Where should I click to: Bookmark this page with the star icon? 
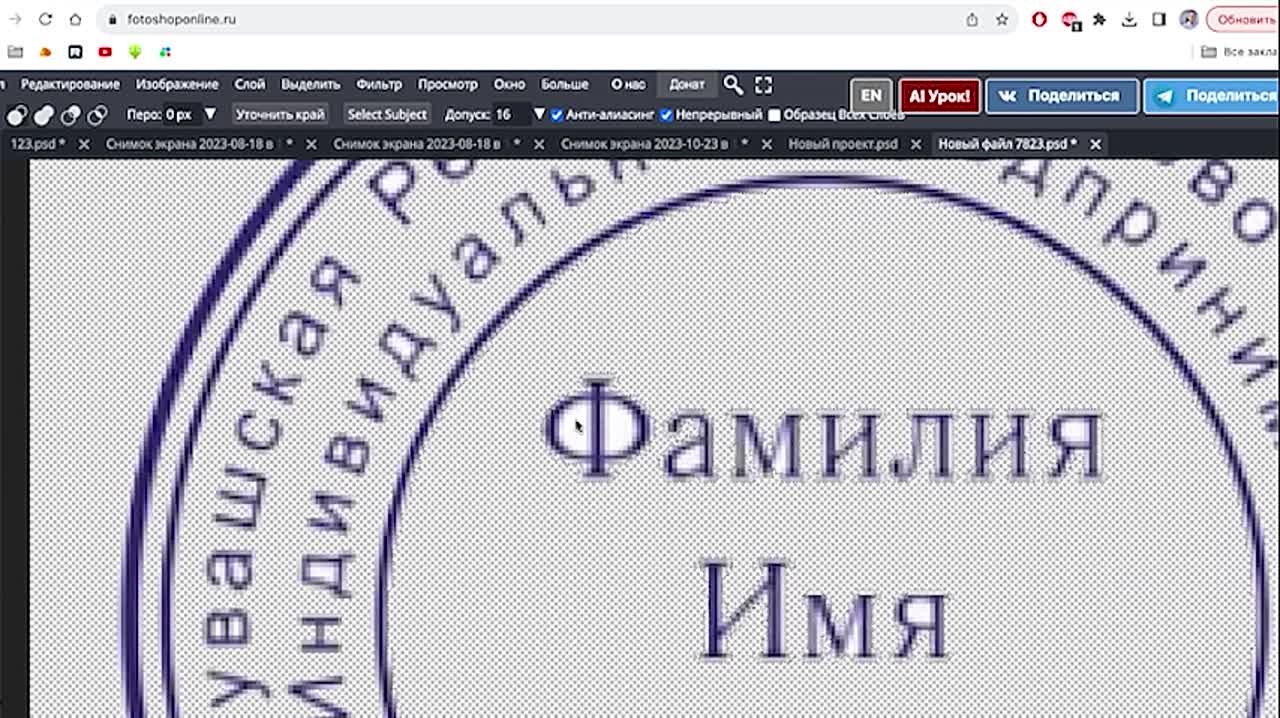coord(1002,19)
